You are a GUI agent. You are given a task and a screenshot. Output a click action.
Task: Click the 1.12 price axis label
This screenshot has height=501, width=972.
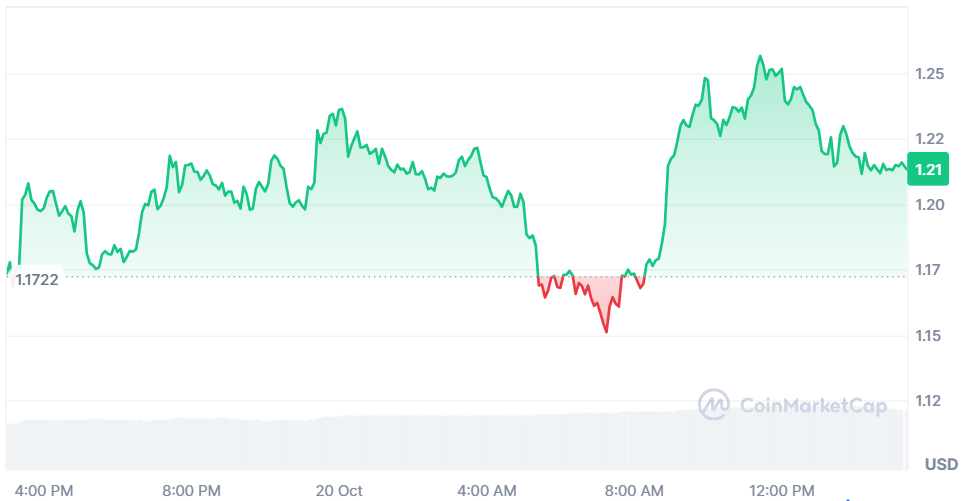tap(929, 401)
